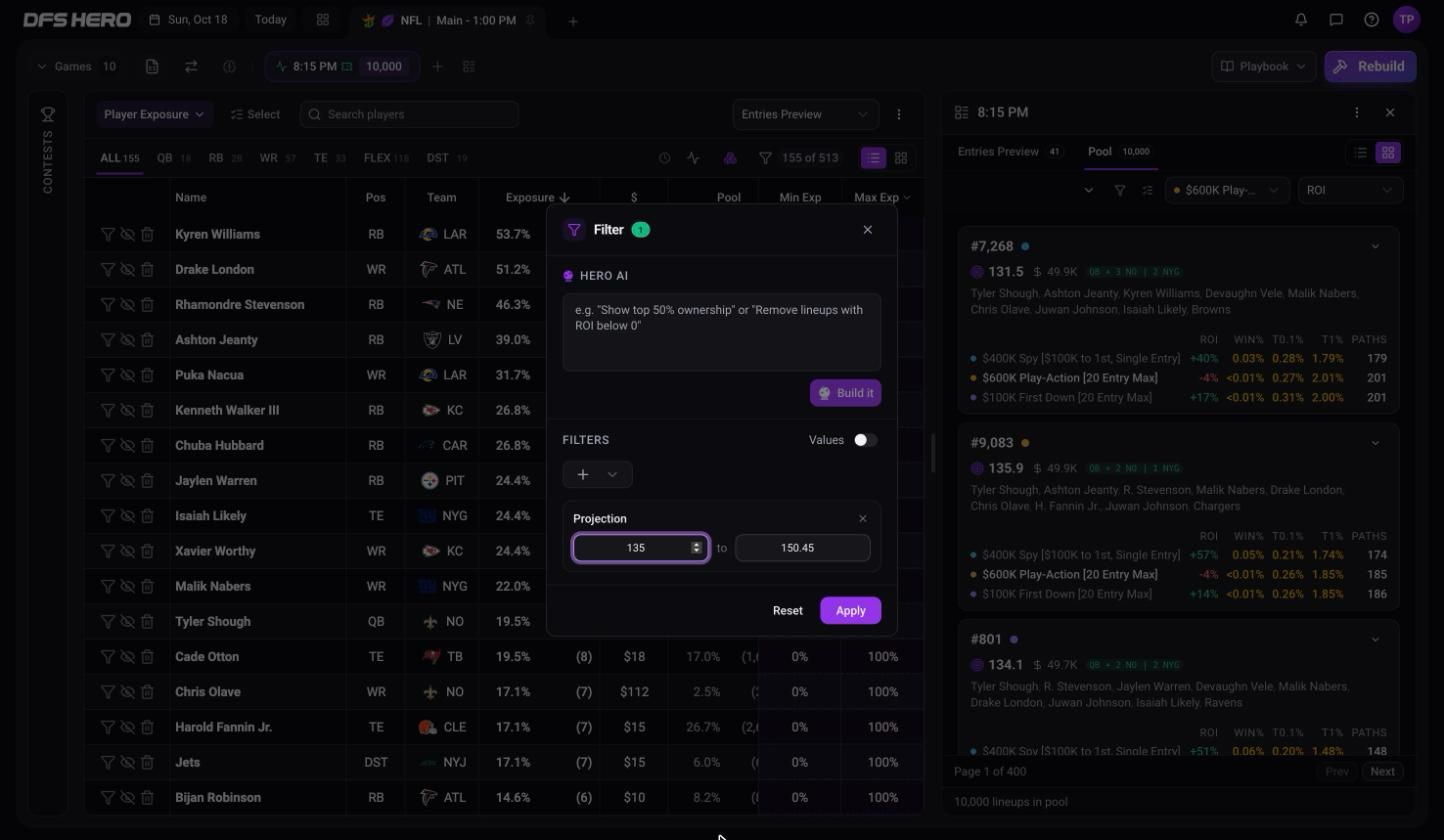
Task: Hide Bijan Robinson using the eye icon
Action: tap(127, 798)
